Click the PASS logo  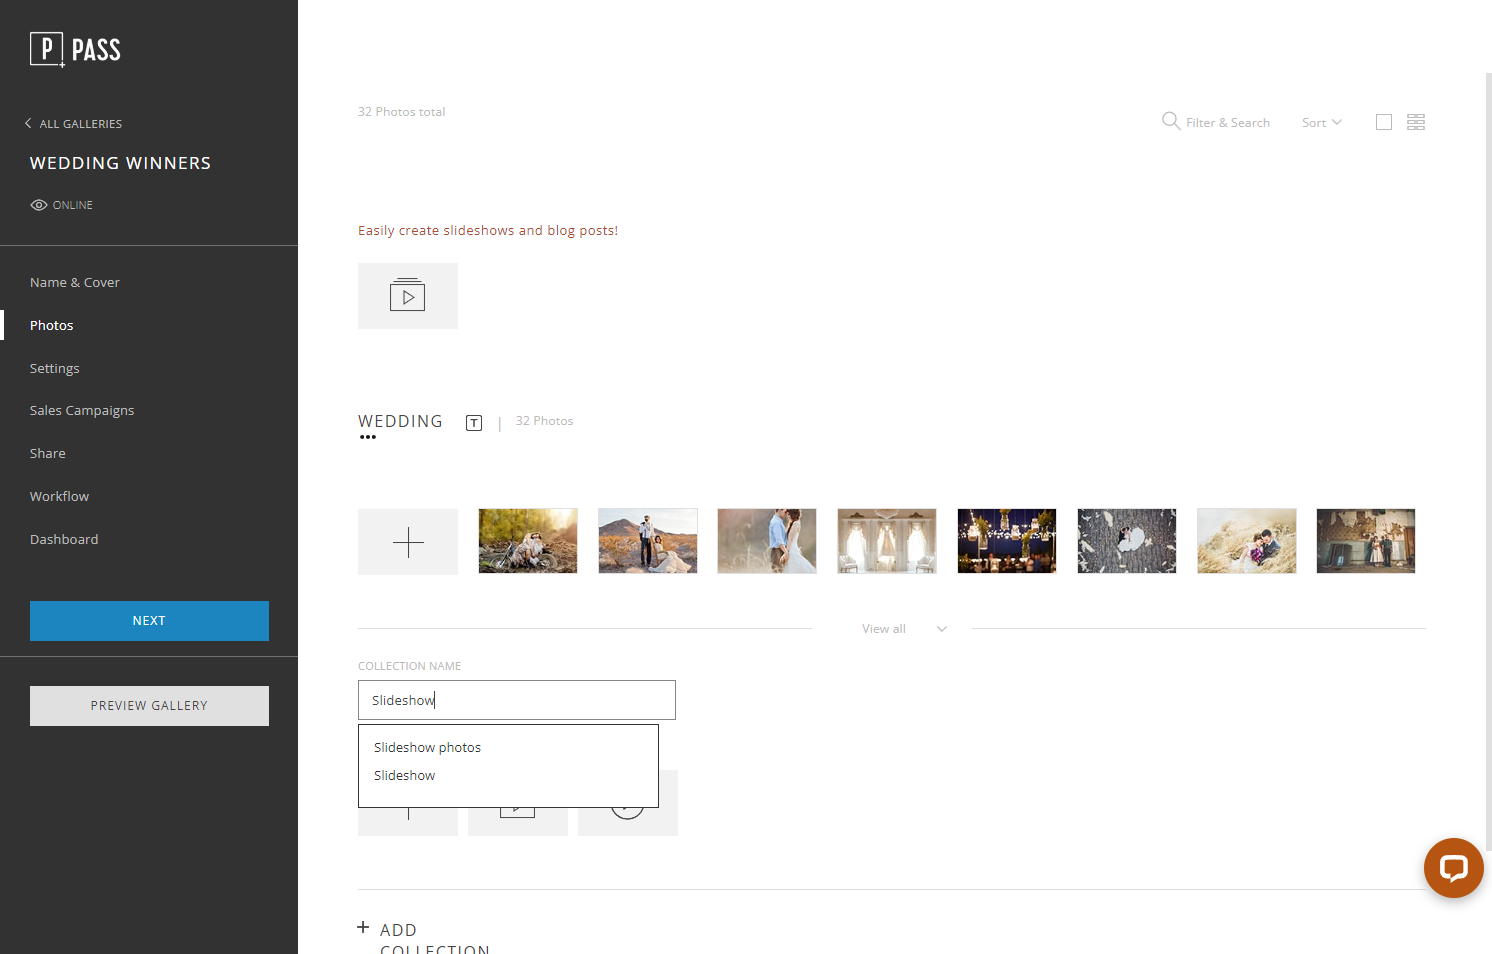[75, 49]
